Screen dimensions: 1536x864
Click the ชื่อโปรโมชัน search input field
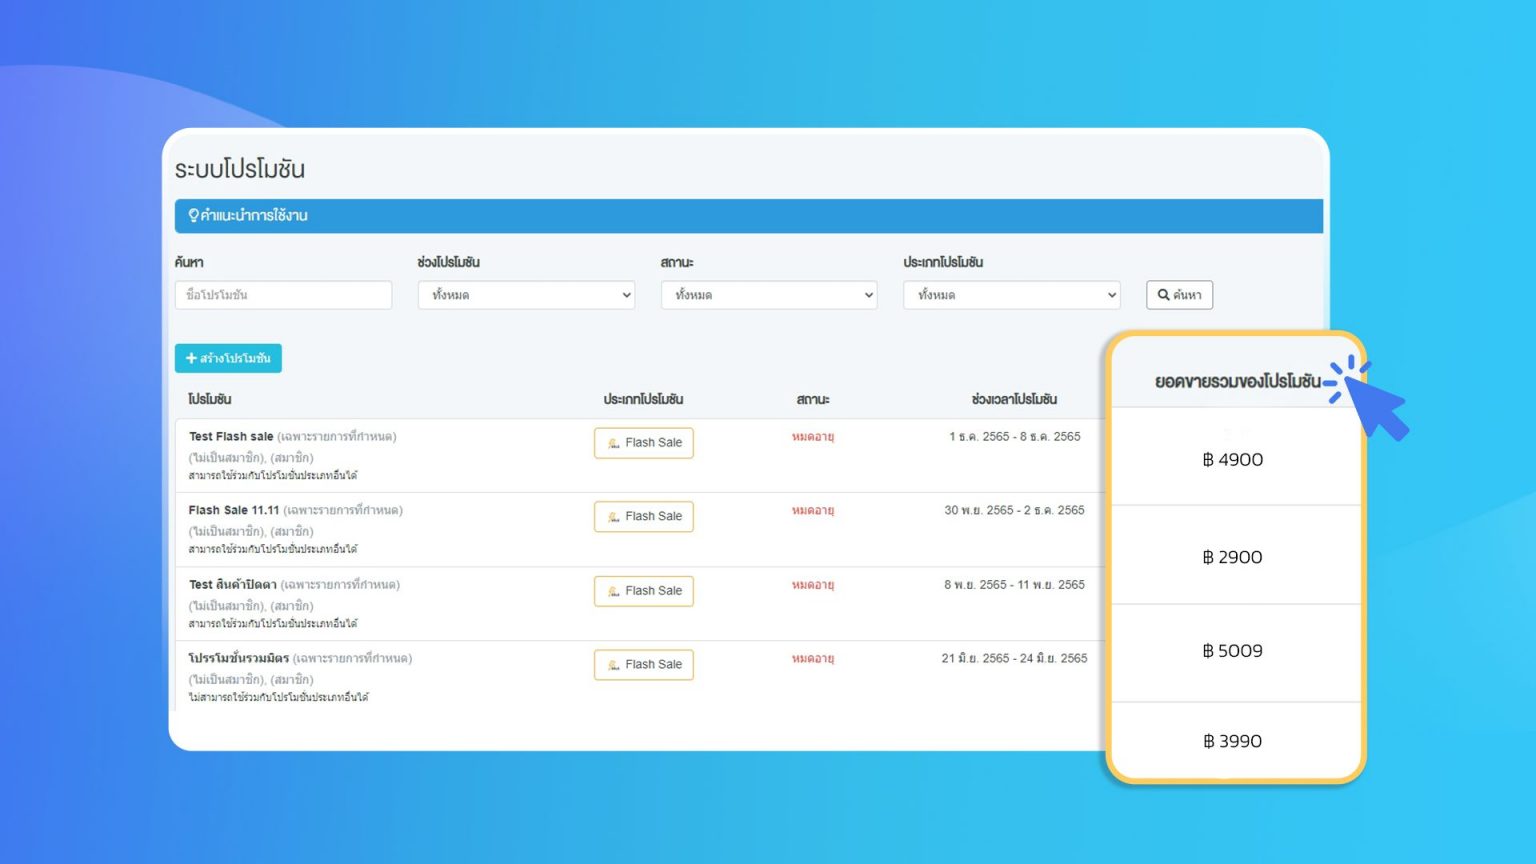pyautogui.click(x=283, y=294)
